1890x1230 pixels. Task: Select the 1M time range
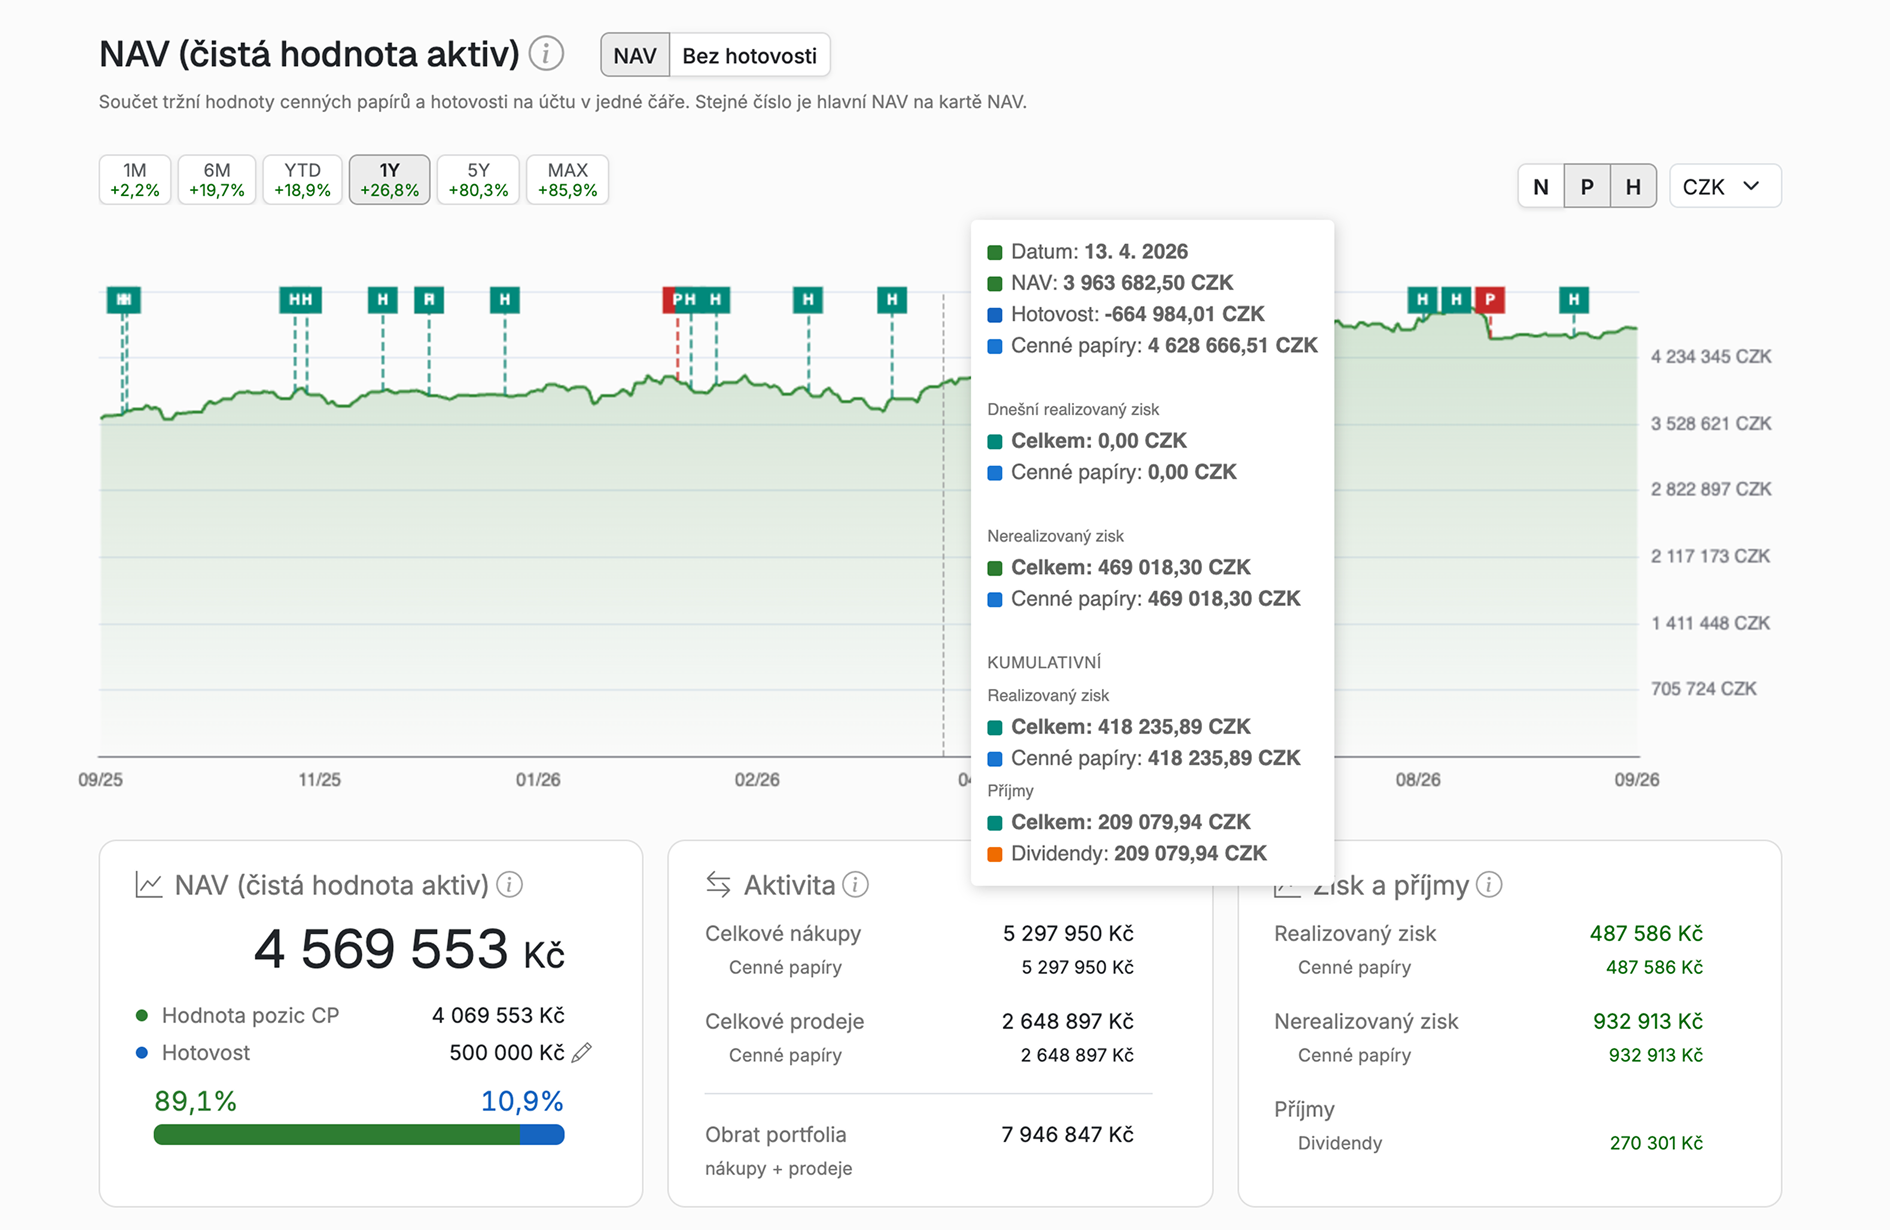click(x=135, y=180)
